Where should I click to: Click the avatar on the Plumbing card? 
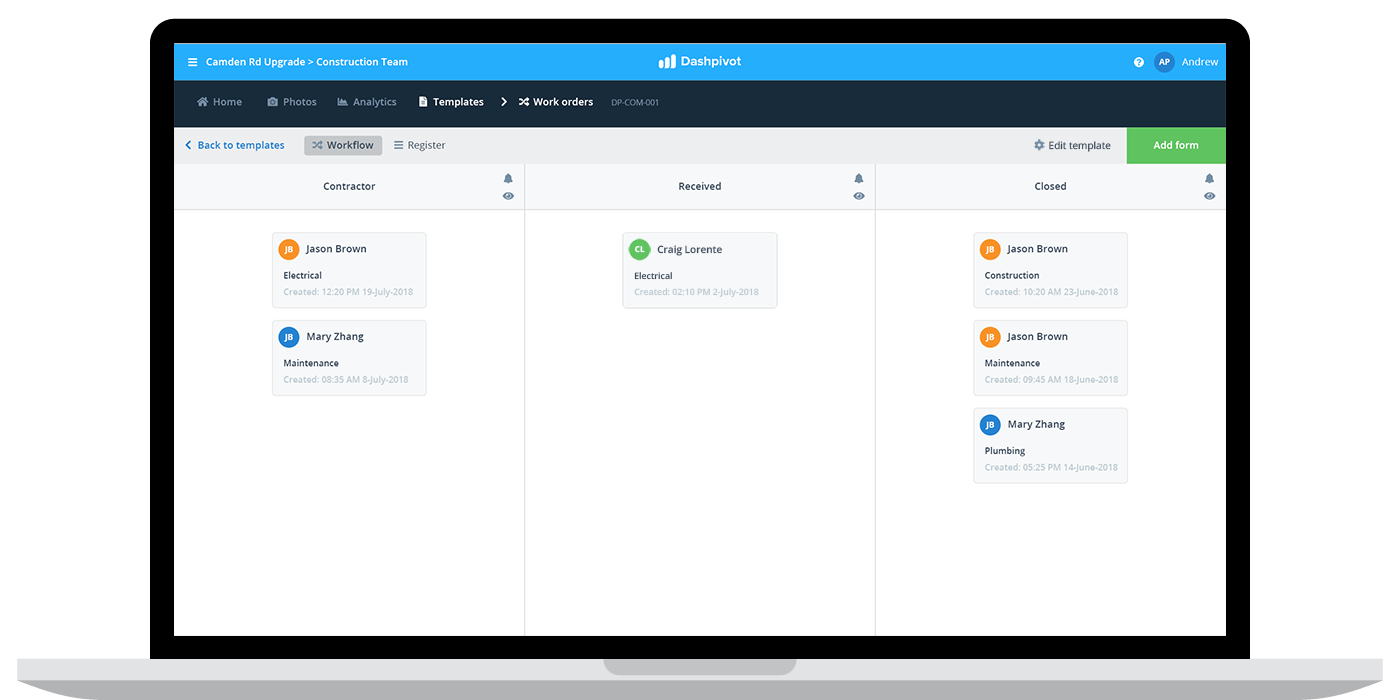[x=990, y=425]
